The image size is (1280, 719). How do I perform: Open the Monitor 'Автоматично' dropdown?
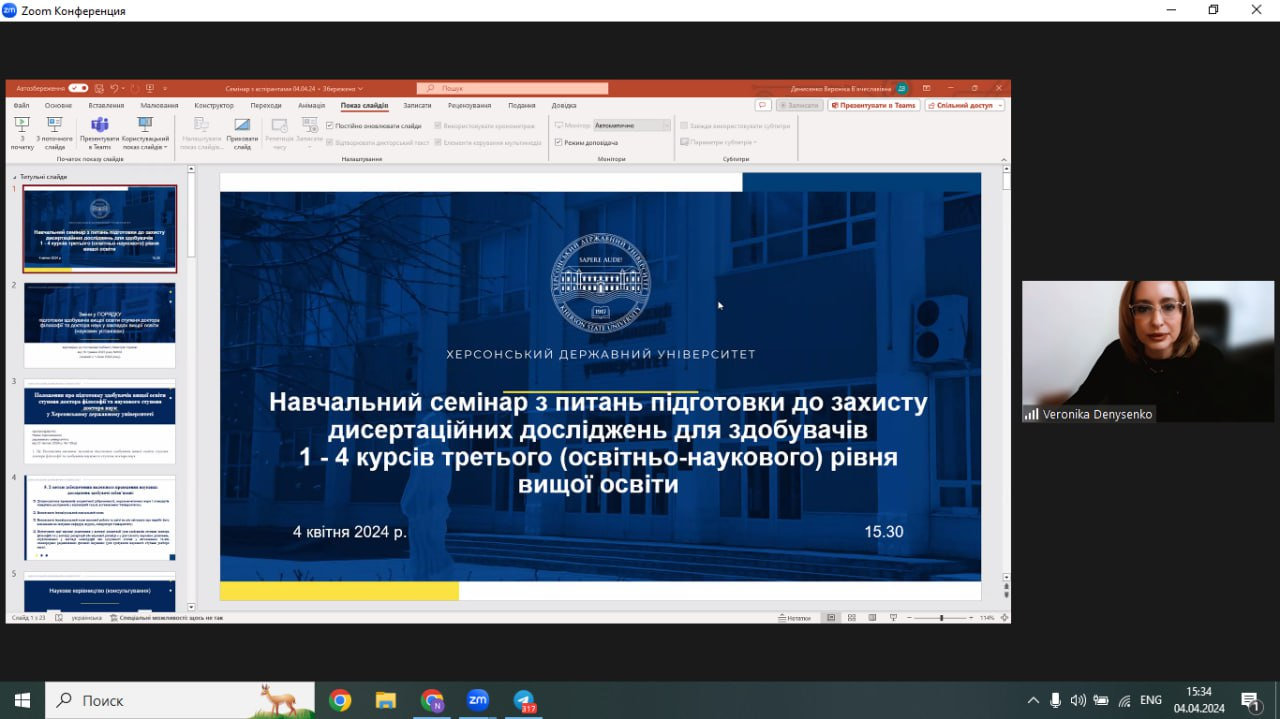(632, 126)
